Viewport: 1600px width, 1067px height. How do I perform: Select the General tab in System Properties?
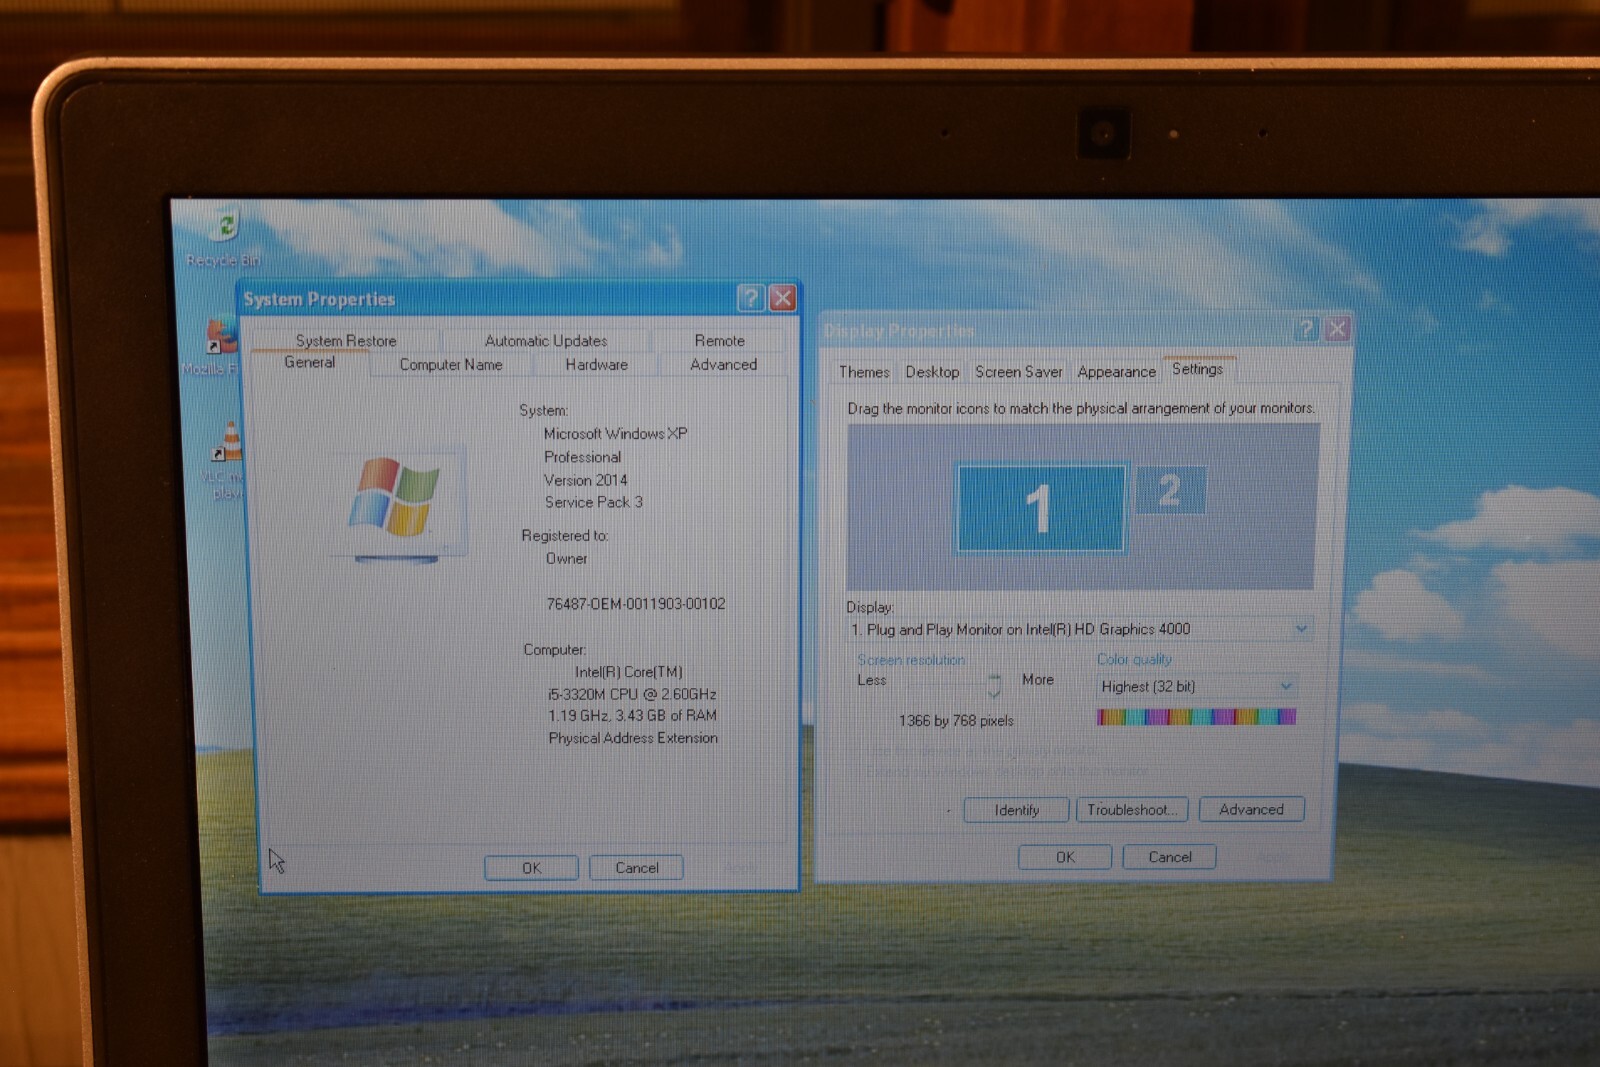[310, 362]
